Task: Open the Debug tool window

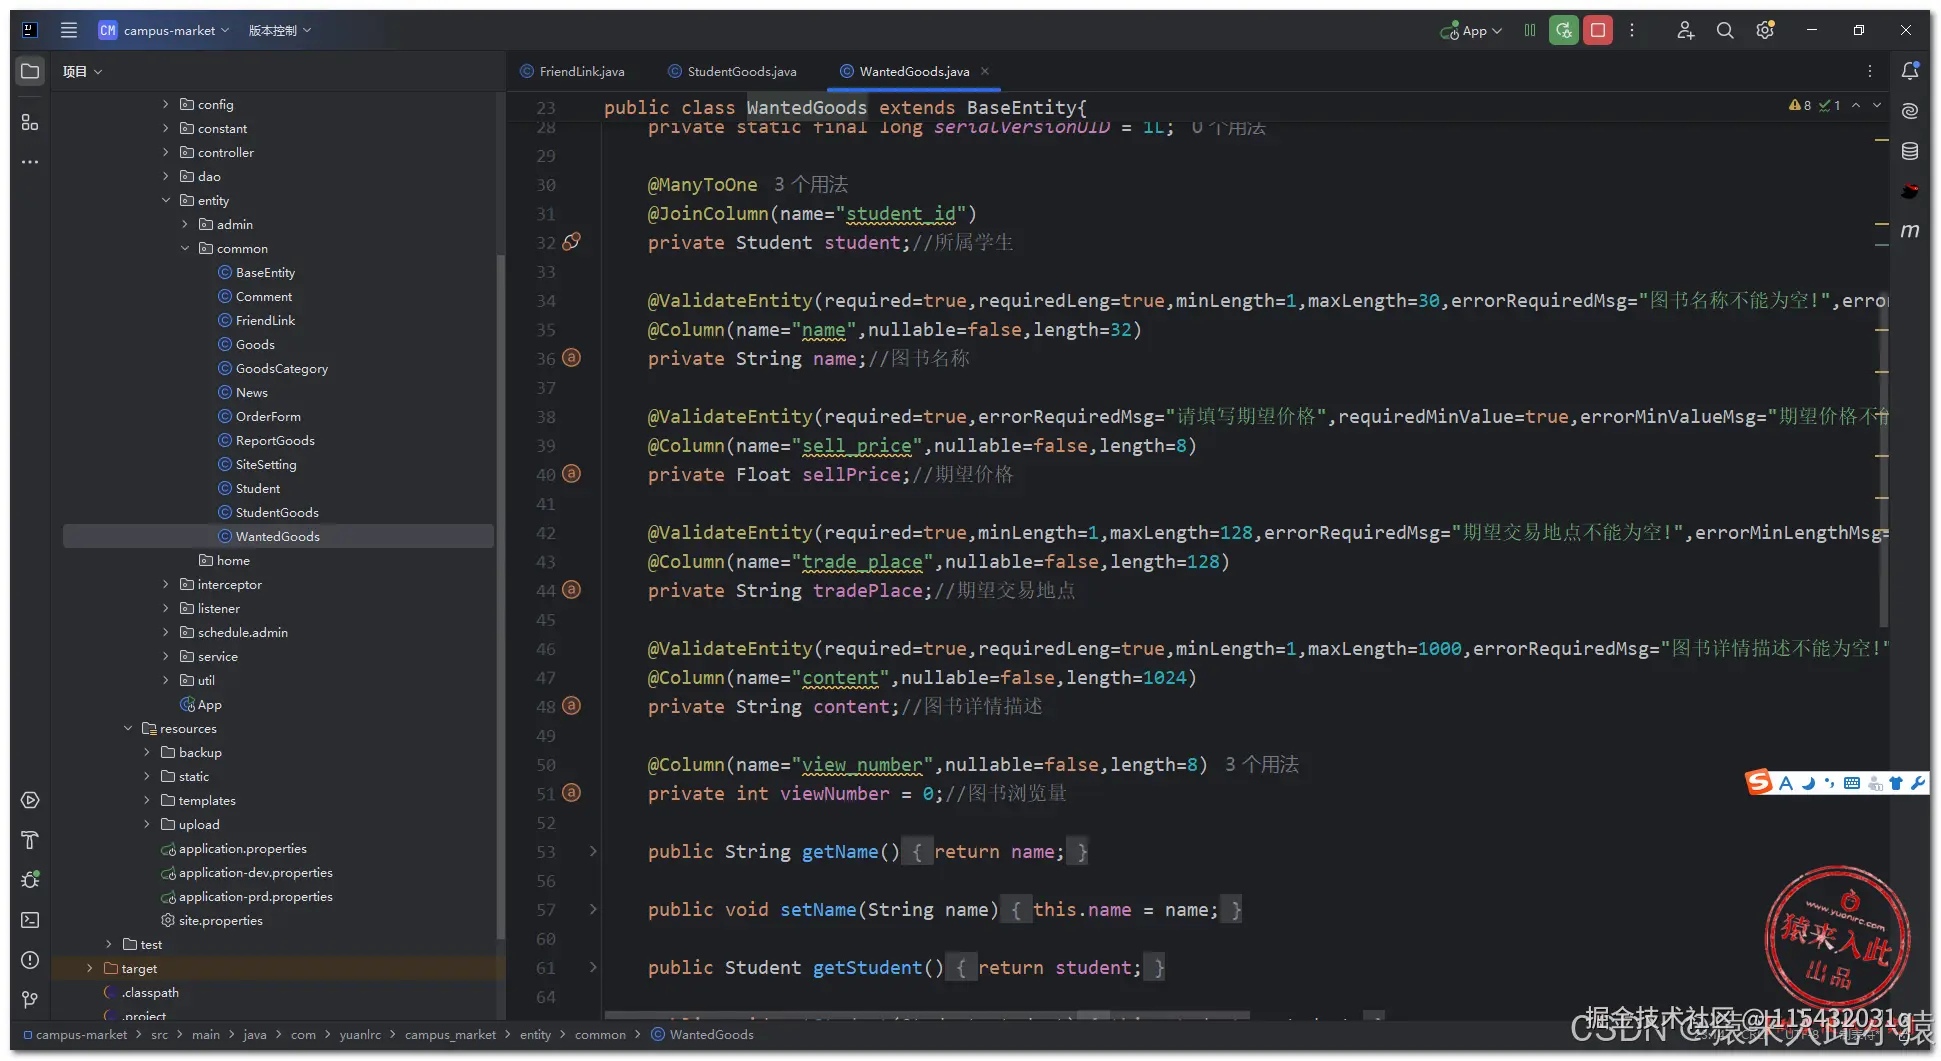Action: (x=30, y=880)
